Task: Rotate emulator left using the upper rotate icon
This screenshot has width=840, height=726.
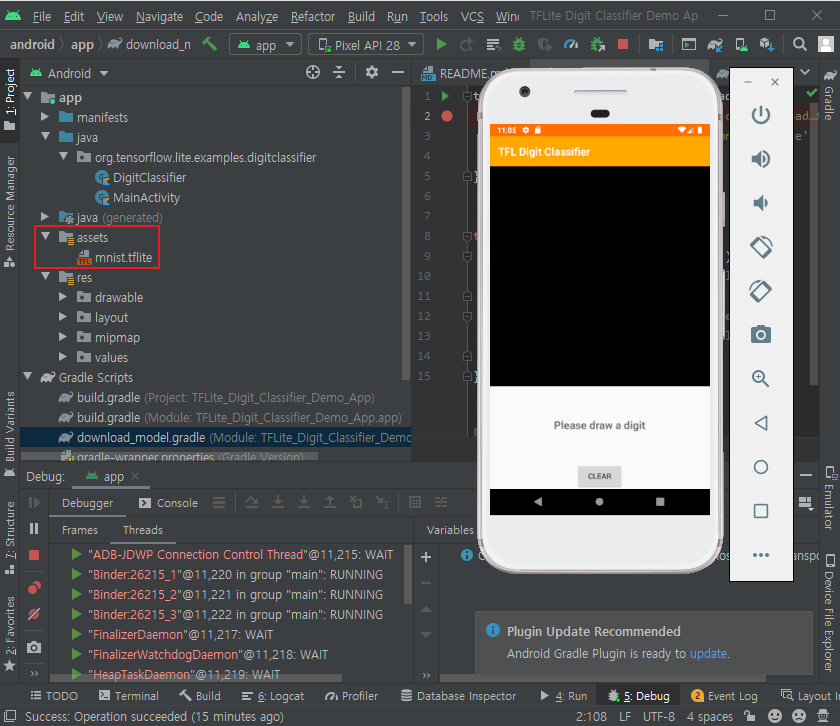Action: pyautogui.click(x=761, y=247)
